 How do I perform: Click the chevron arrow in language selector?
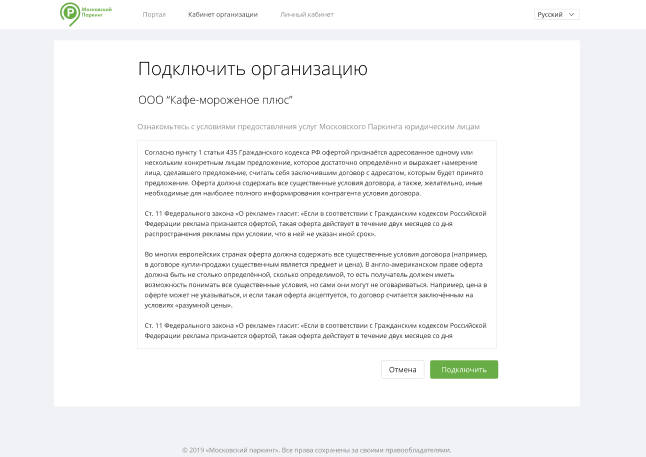click(572, 15)
